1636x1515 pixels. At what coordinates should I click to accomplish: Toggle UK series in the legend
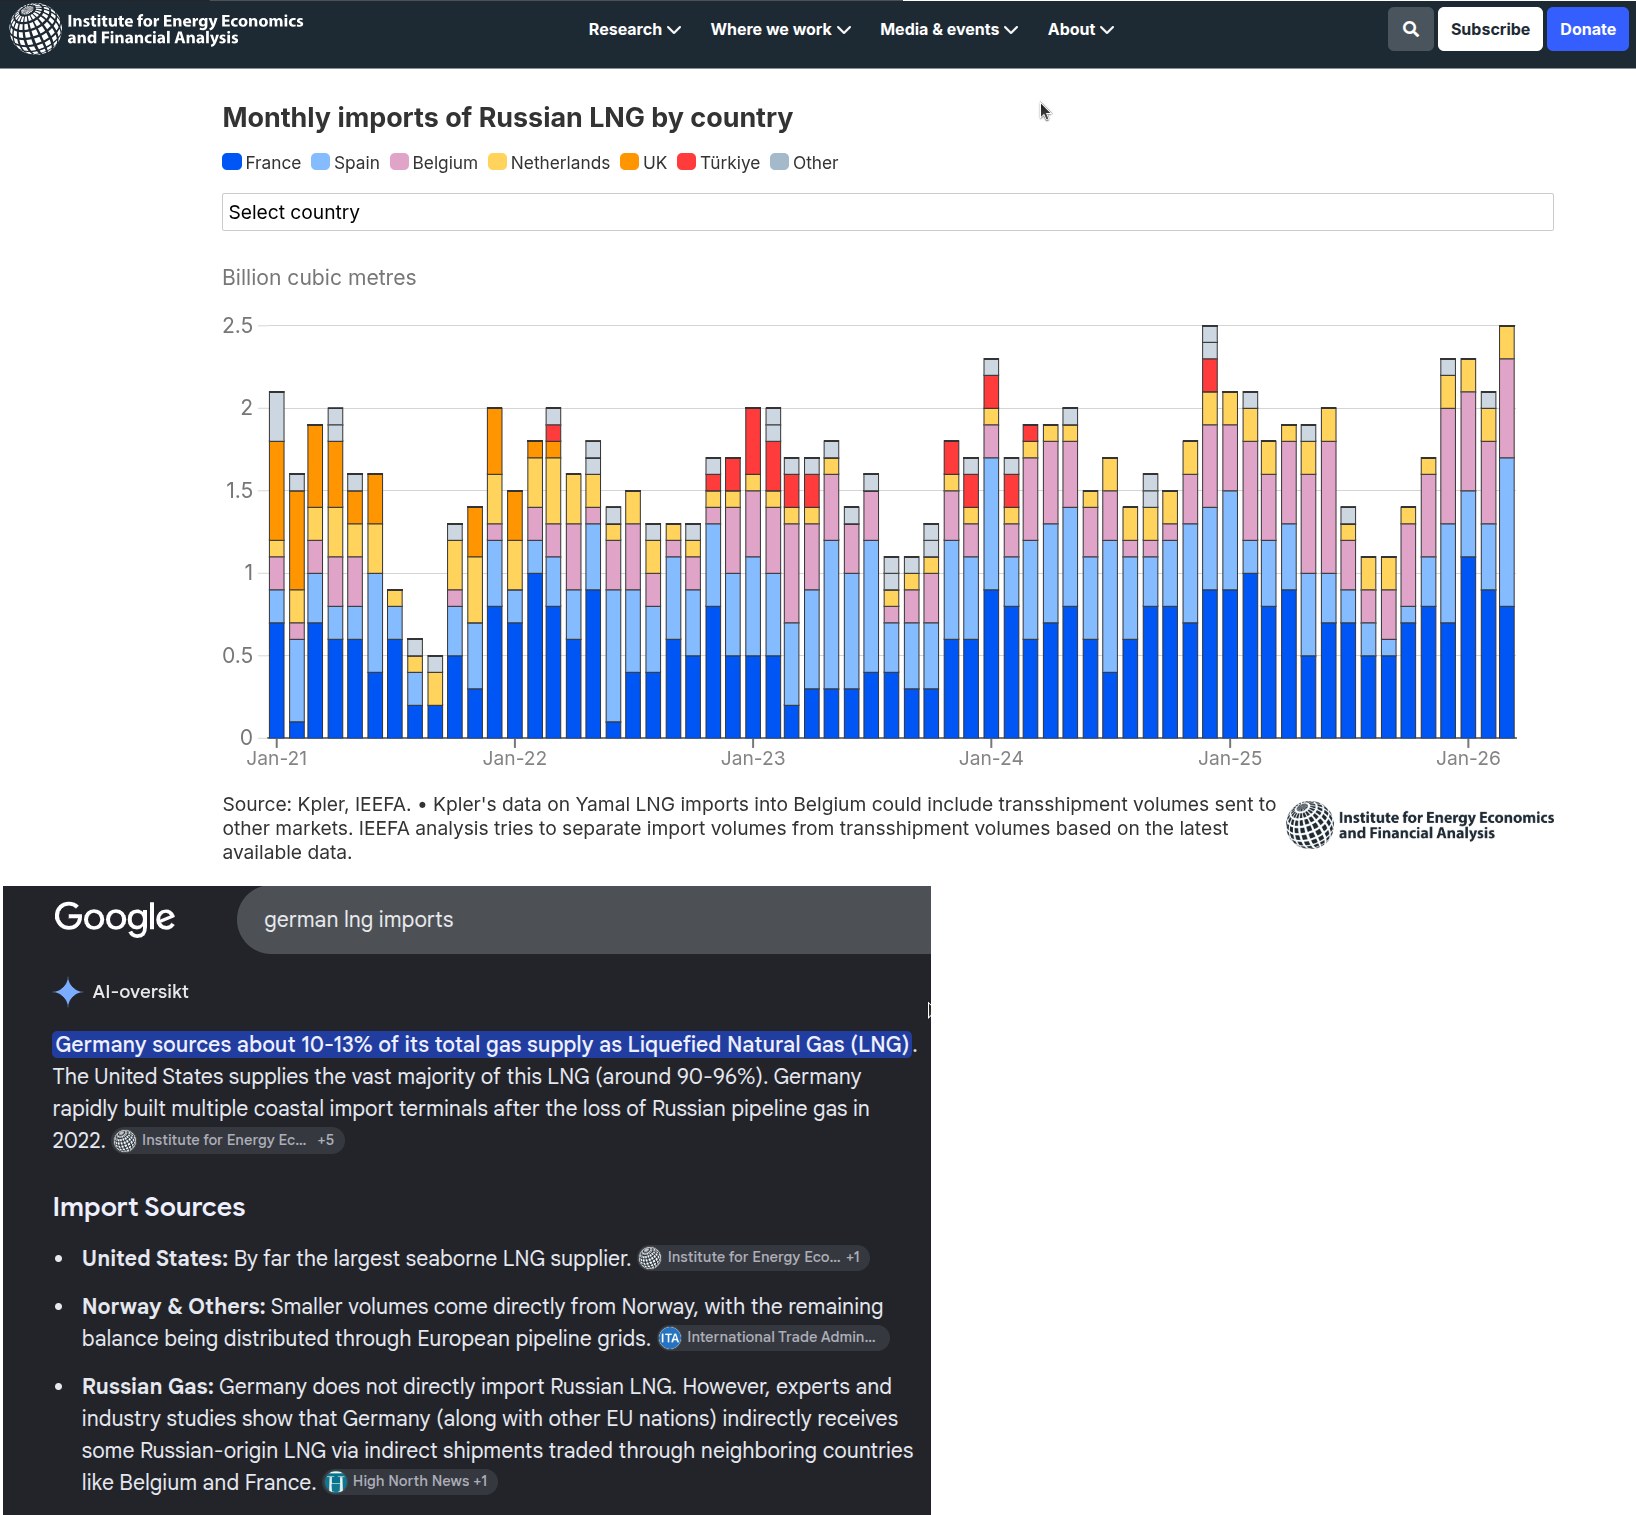(644, 163)
